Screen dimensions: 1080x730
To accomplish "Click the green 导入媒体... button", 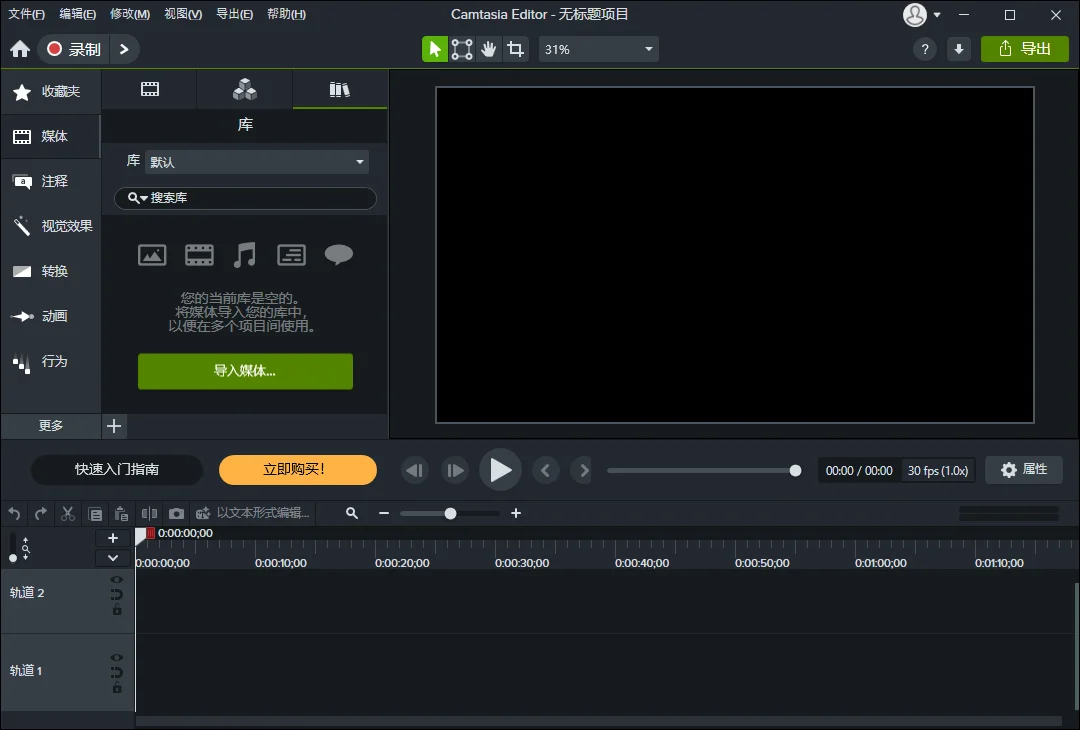I will pyautogui.click(x=245, y=371).
